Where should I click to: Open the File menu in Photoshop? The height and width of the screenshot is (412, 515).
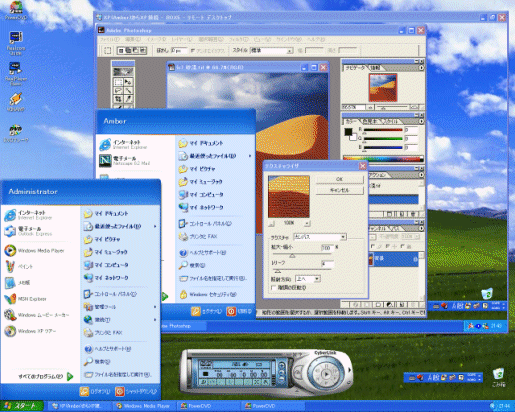click(109, 39)
